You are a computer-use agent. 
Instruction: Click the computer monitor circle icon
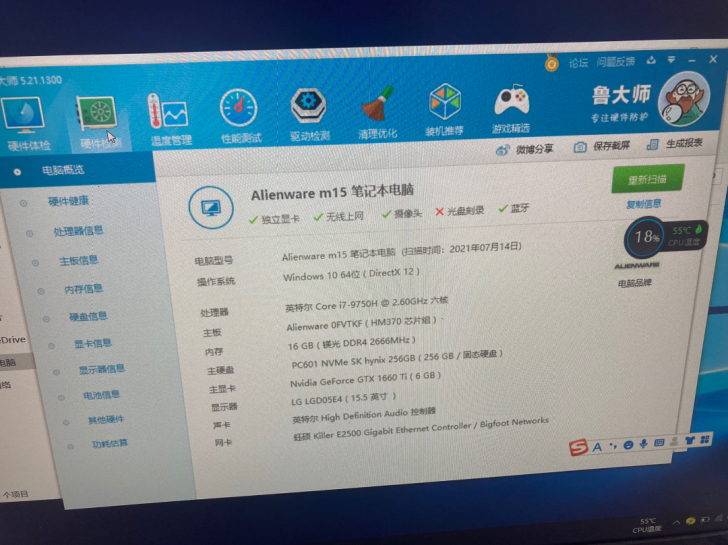[x=211, y=208]
